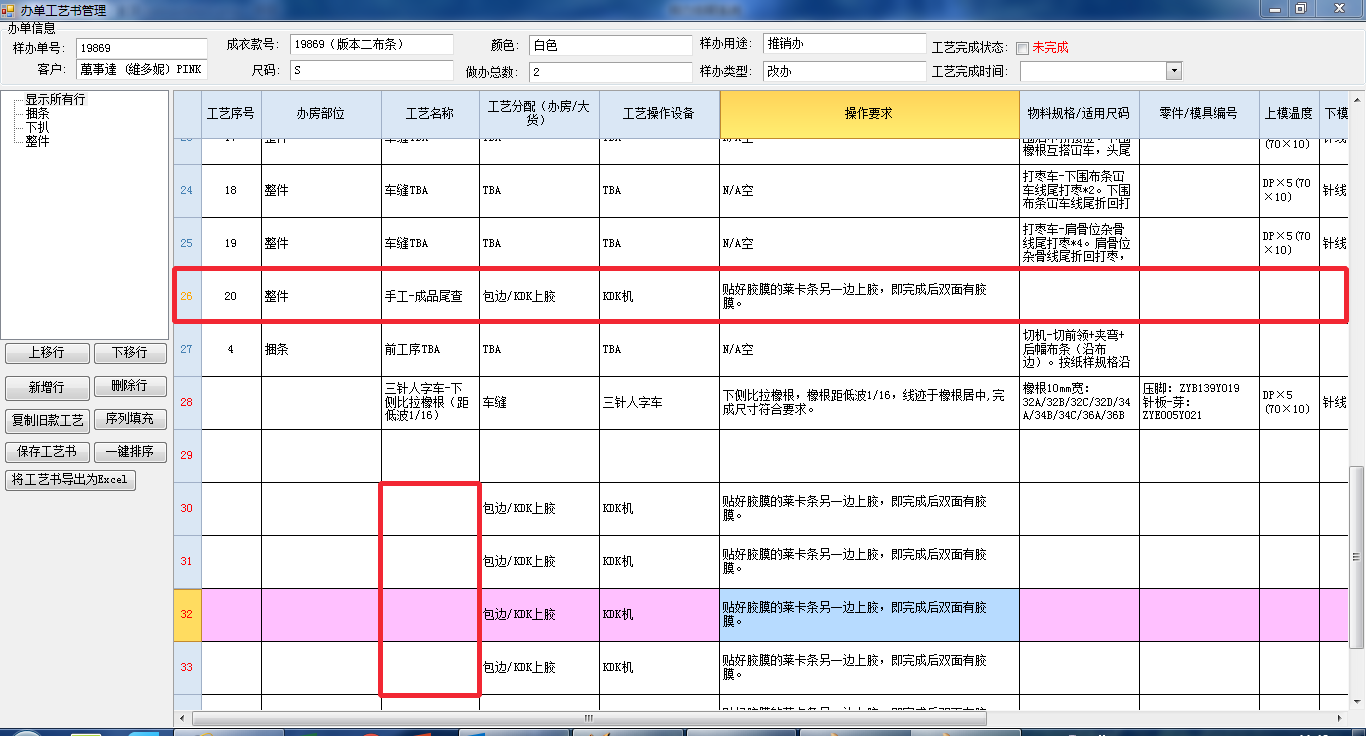Click the 样办单号 input field

[141, 47]
